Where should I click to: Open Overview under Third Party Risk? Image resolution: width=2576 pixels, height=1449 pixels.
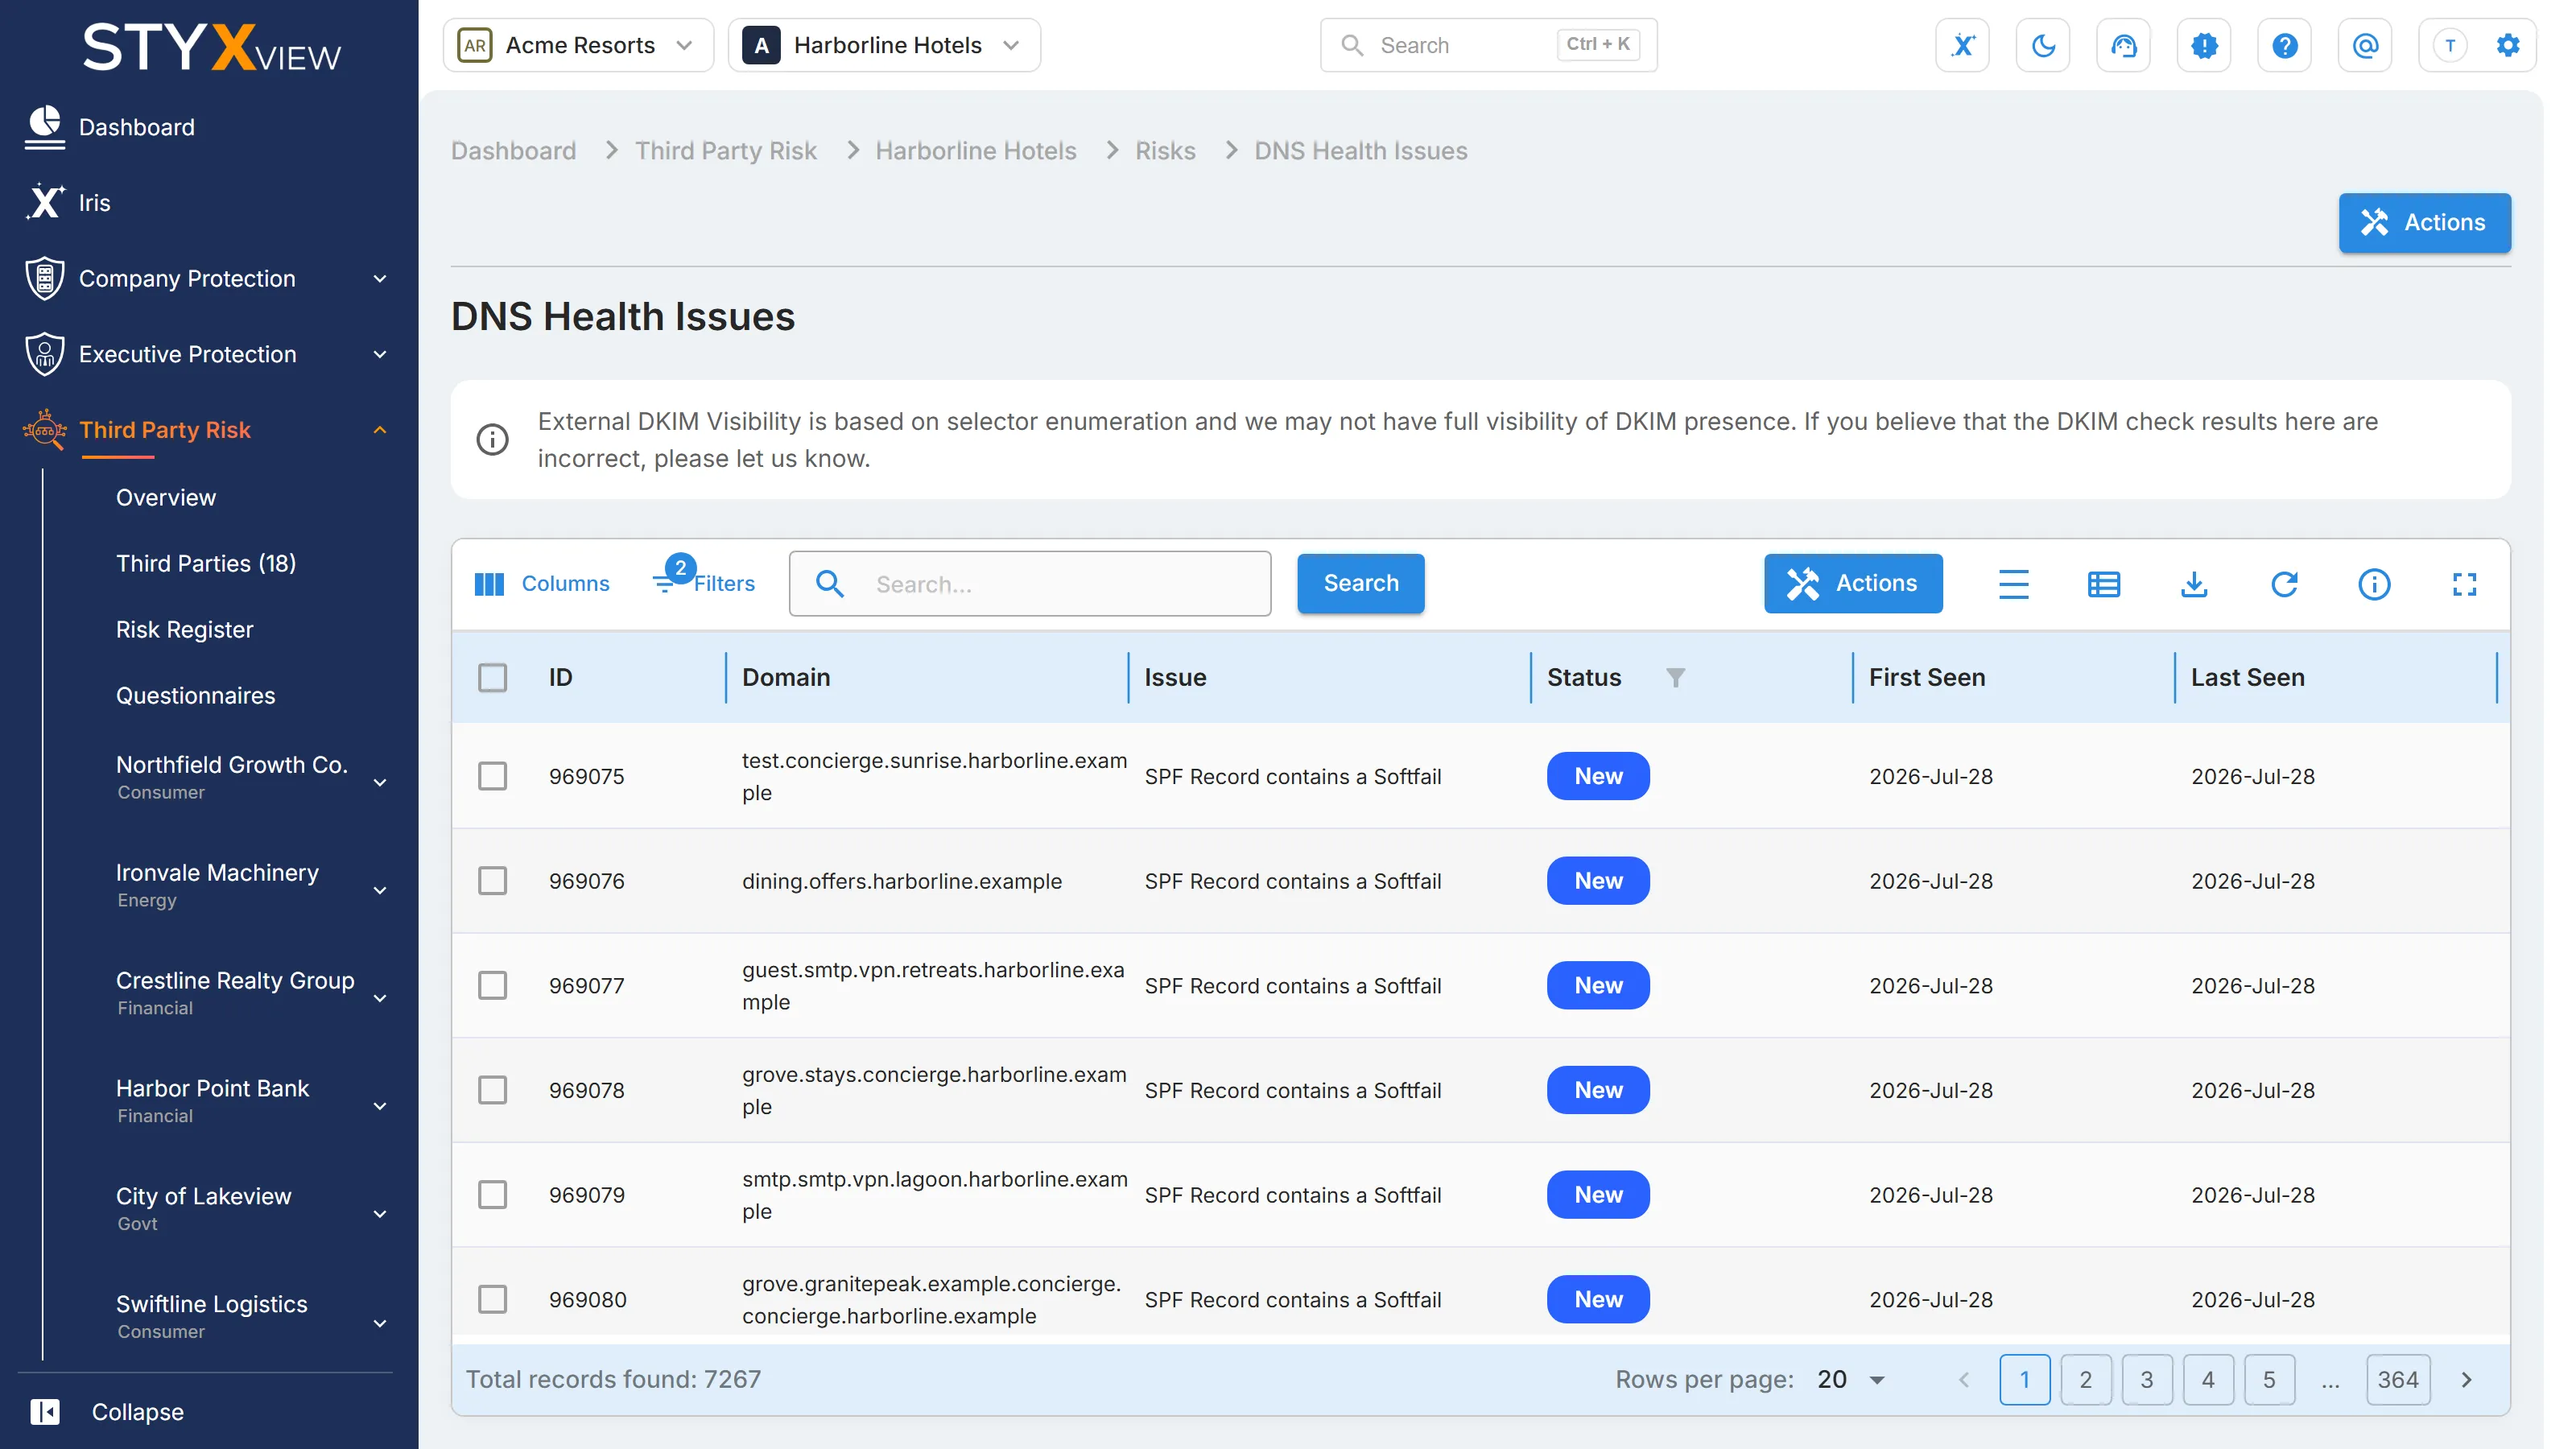pos(165,498)
